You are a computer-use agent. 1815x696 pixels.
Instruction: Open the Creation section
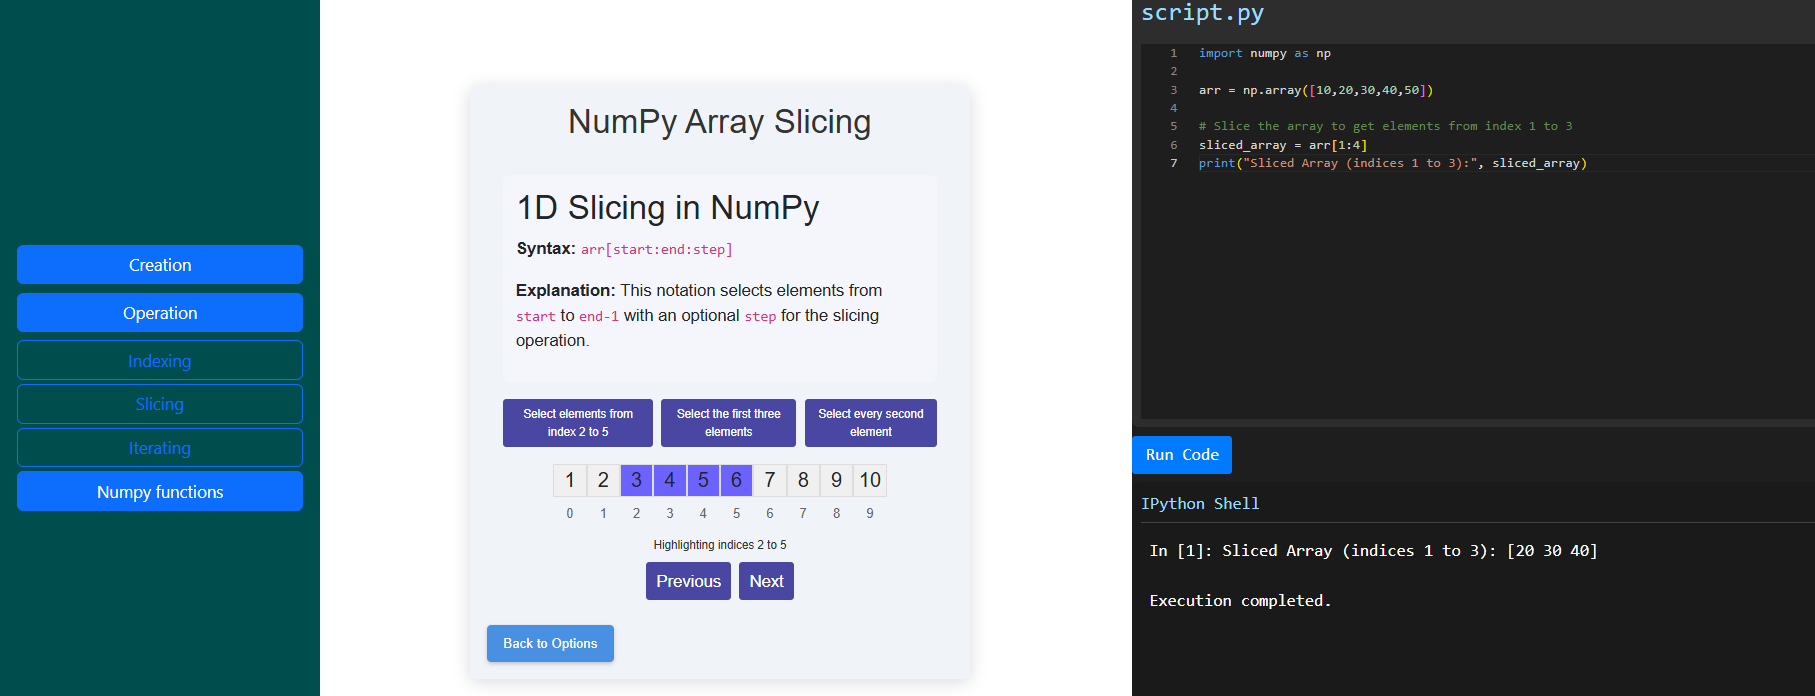(x=160, y=265)
